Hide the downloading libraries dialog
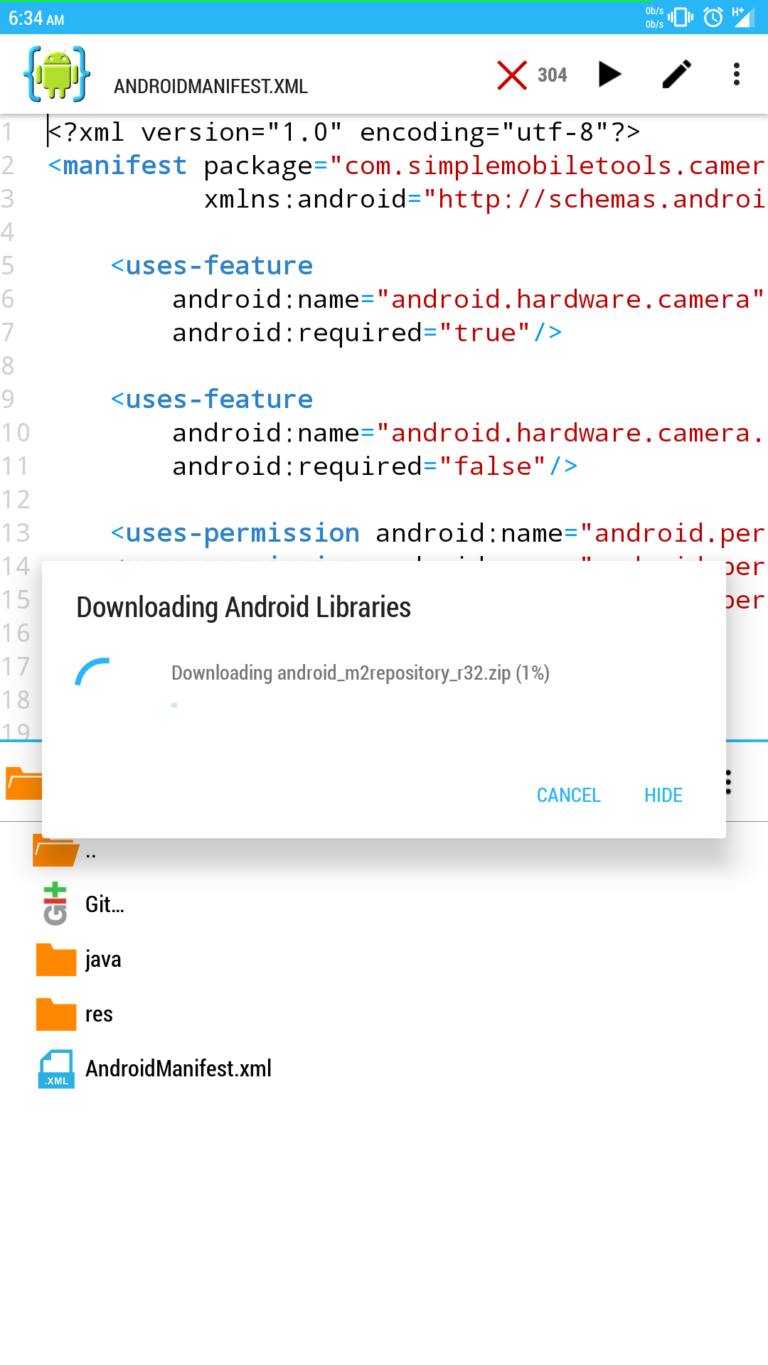This screenshot has width=768, height=1365. (663, 795)
